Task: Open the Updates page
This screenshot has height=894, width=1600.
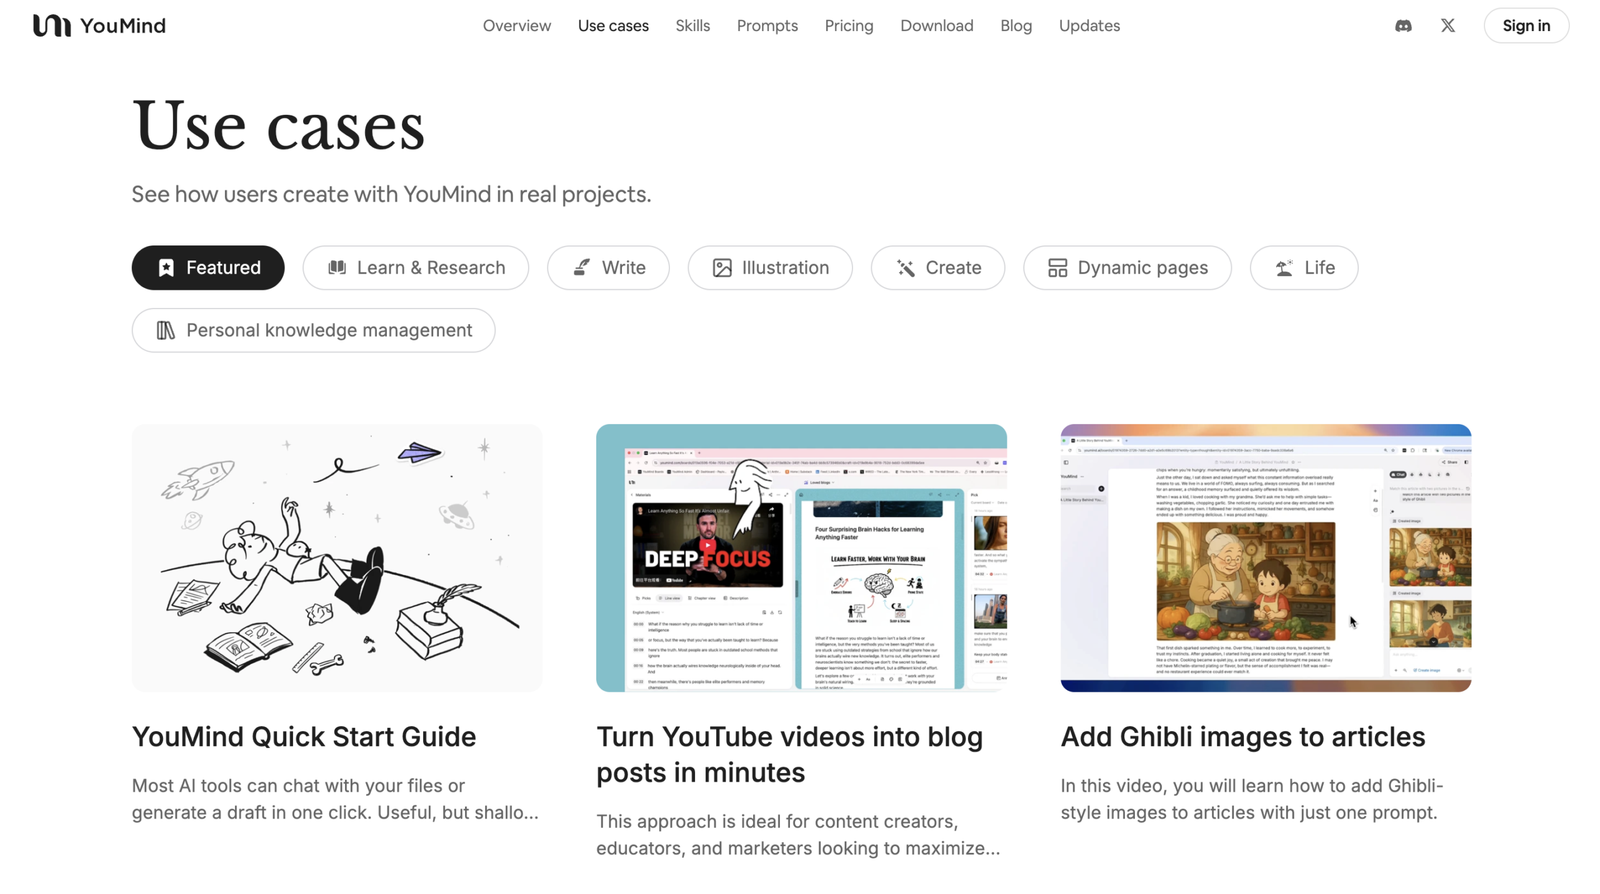Action: pos(1089,26)
